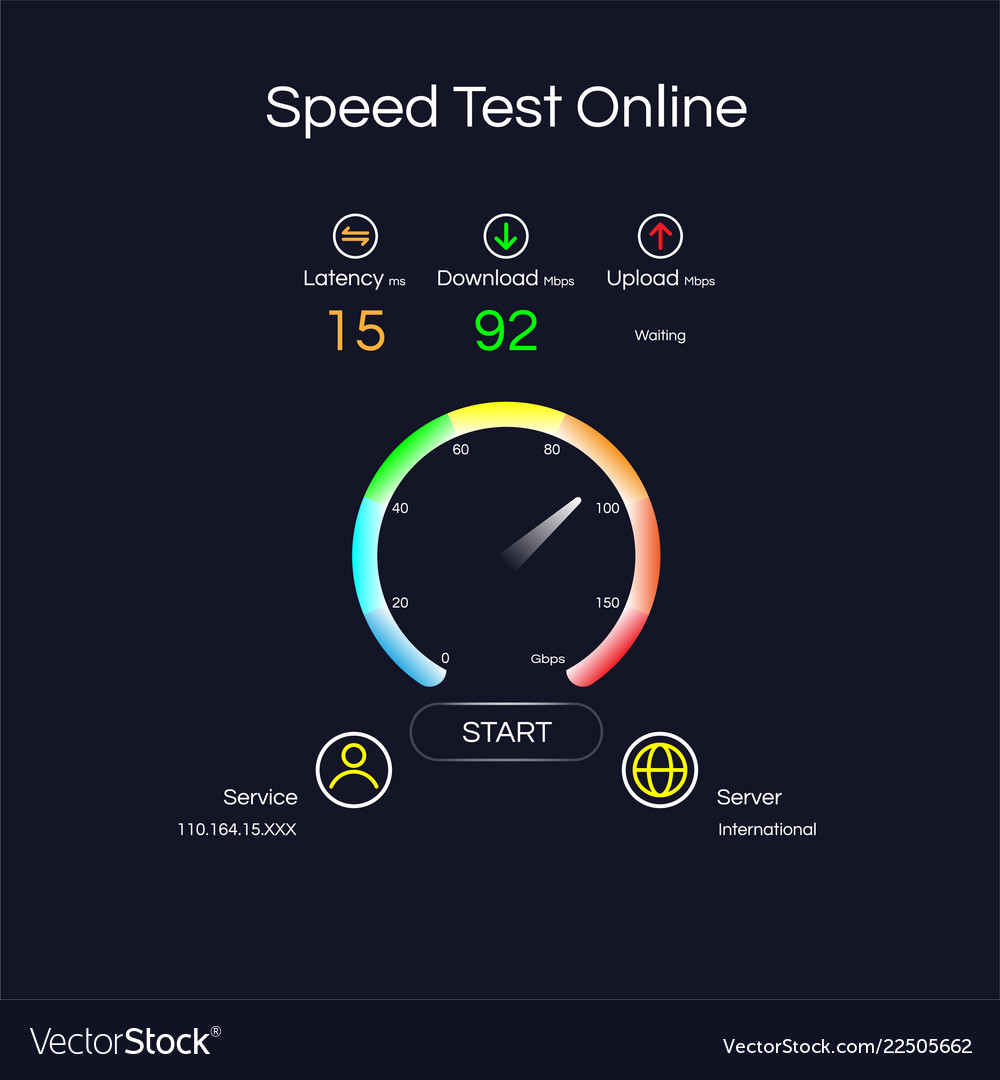The image size is (1000, 1080).
Task: Click the orange Latency arrows icon
Action: pos(355,236)
